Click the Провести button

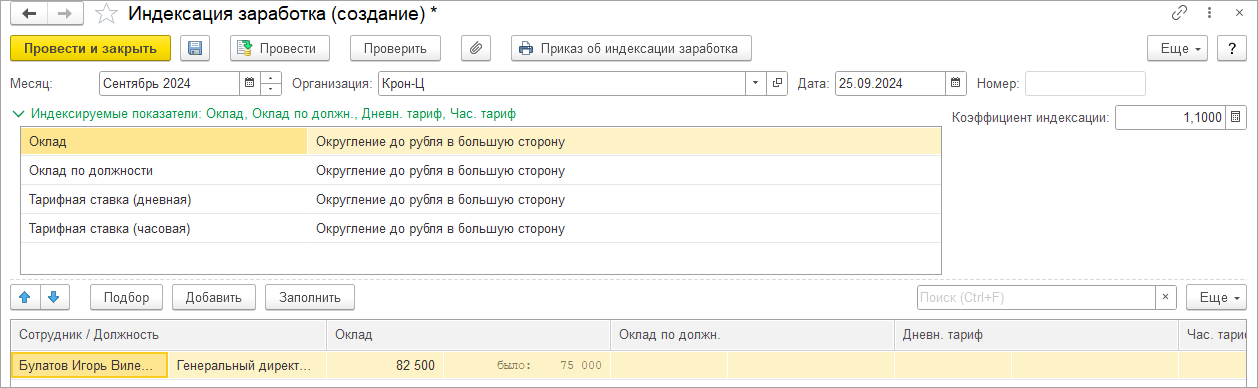click(x=280, y=48)
